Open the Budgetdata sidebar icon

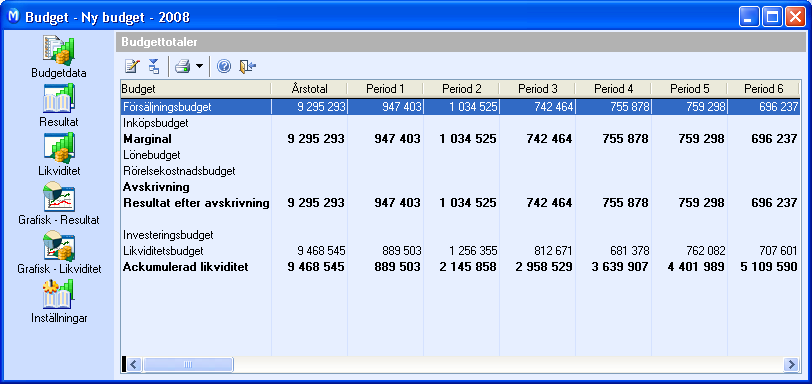point(59,51)
